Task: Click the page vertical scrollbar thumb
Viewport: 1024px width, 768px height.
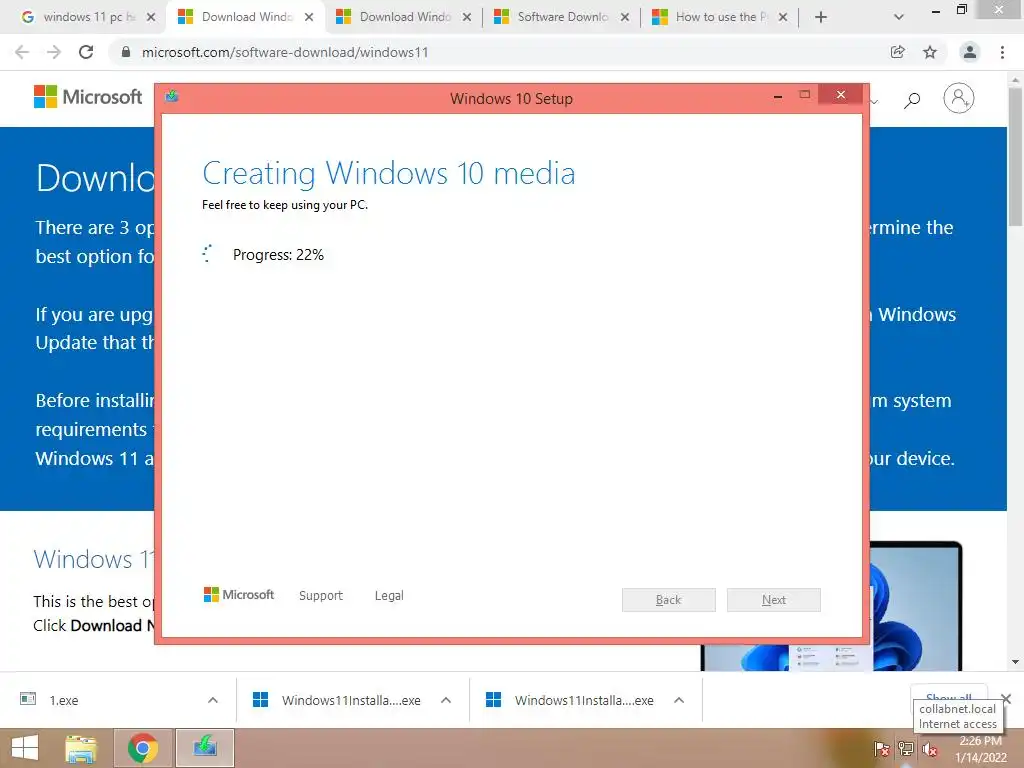Action: click(1016, 157)
